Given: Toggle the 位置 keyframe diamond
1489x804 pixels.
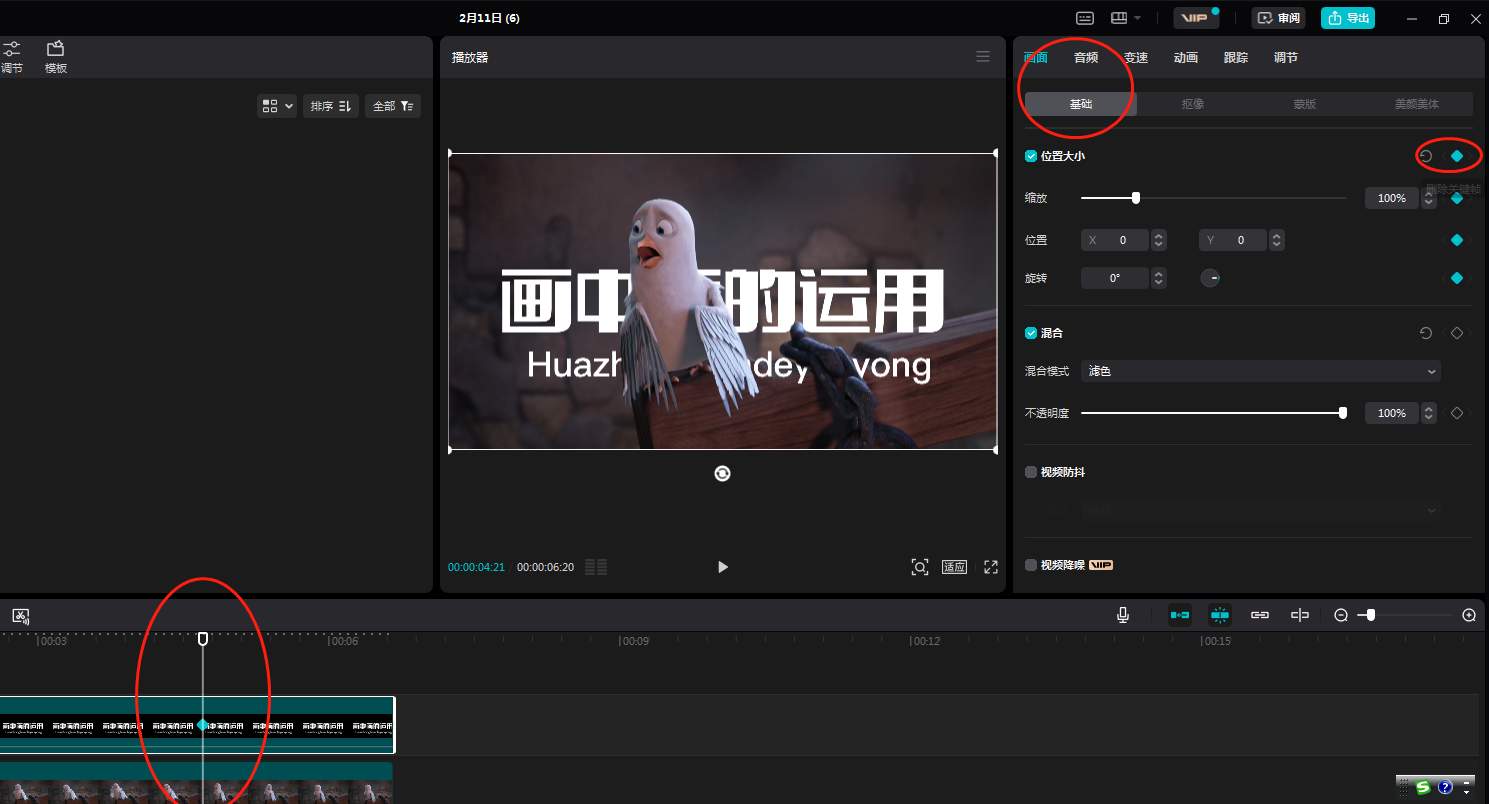Looking at the screenshot, I should coord(1457,240).
